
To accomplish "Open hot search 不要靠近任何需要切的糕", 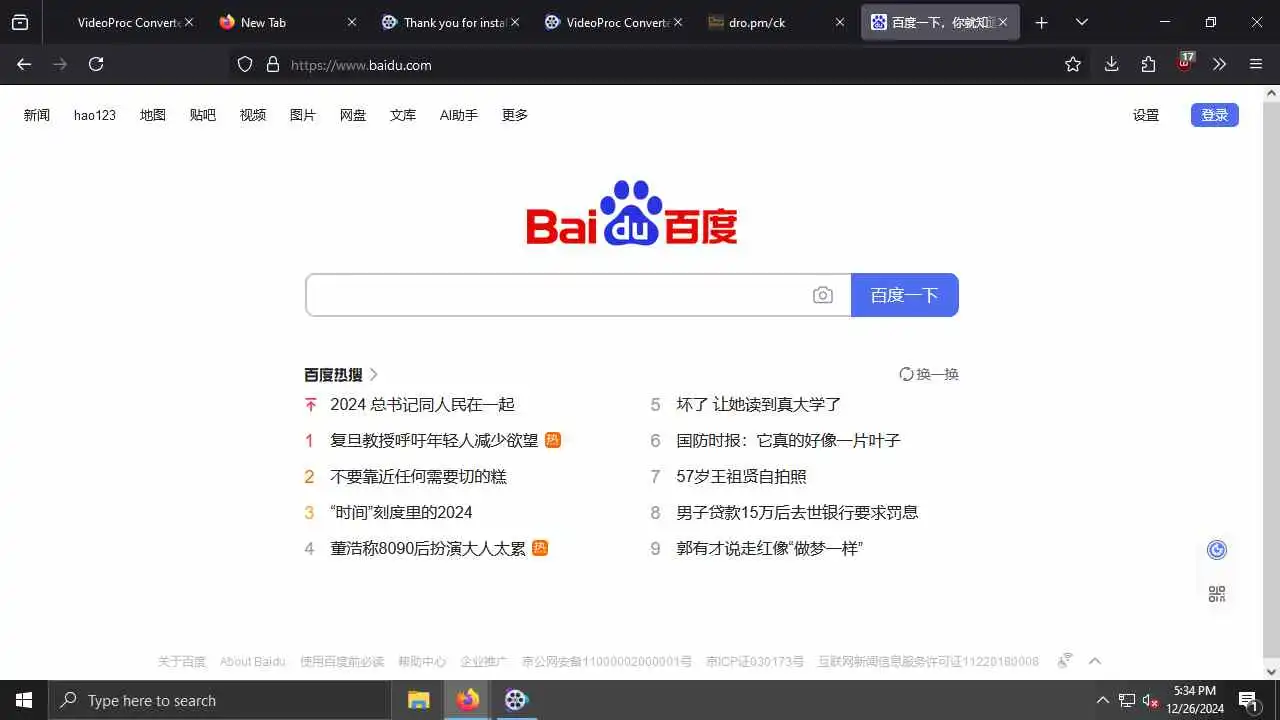I will tap(418, 476).
